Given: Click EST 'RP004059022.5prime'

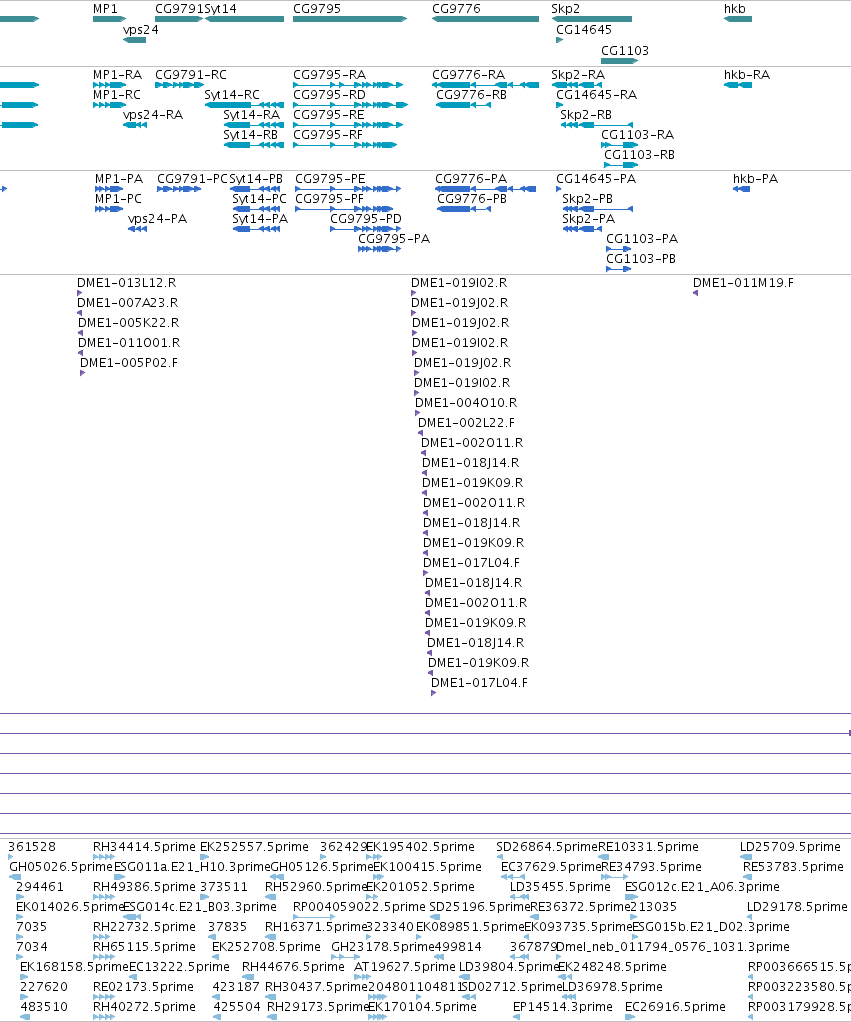Looking at the screenshot, I should tap(360, 907).
